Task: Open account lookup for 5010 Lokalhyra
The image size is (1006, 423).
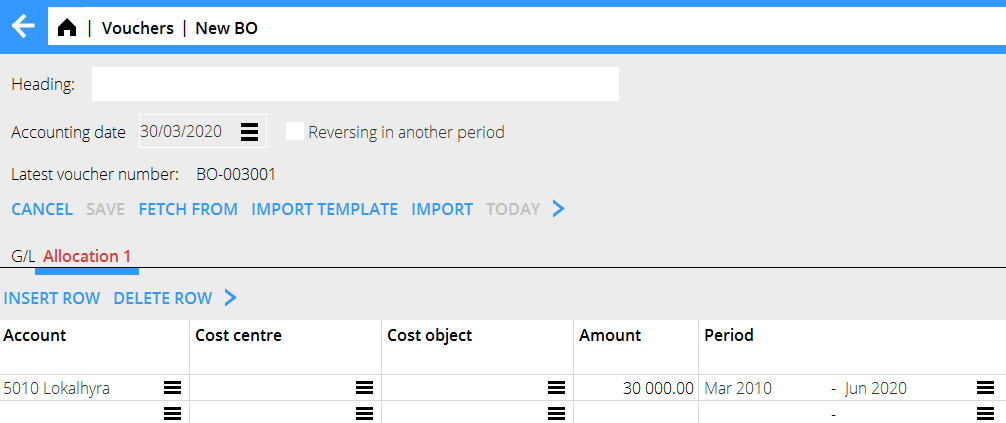Action: tap(172, 388)
